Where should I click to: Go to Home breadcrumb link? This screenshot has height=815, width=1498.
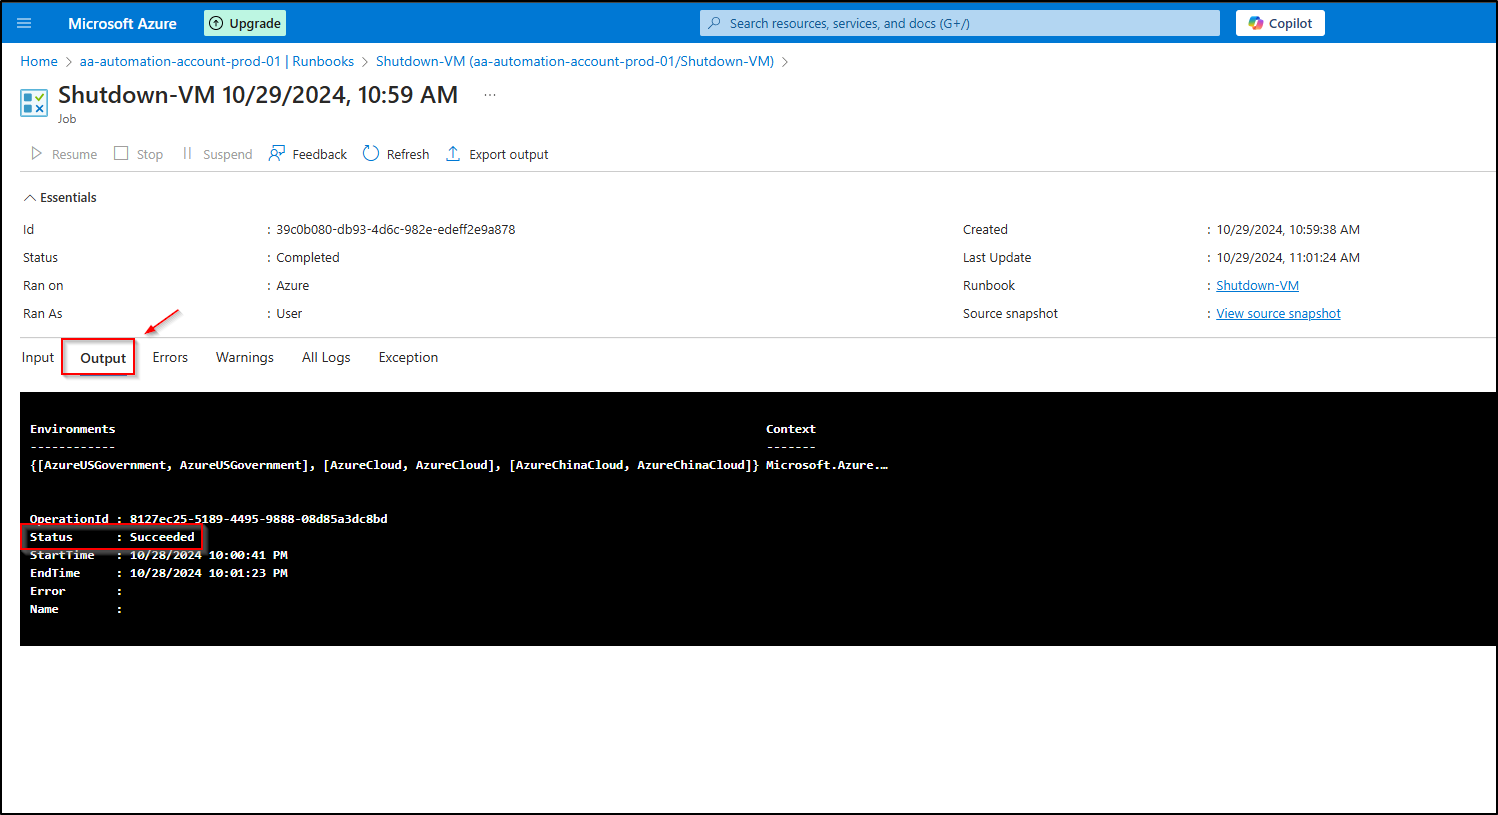(x=39, y=61)
